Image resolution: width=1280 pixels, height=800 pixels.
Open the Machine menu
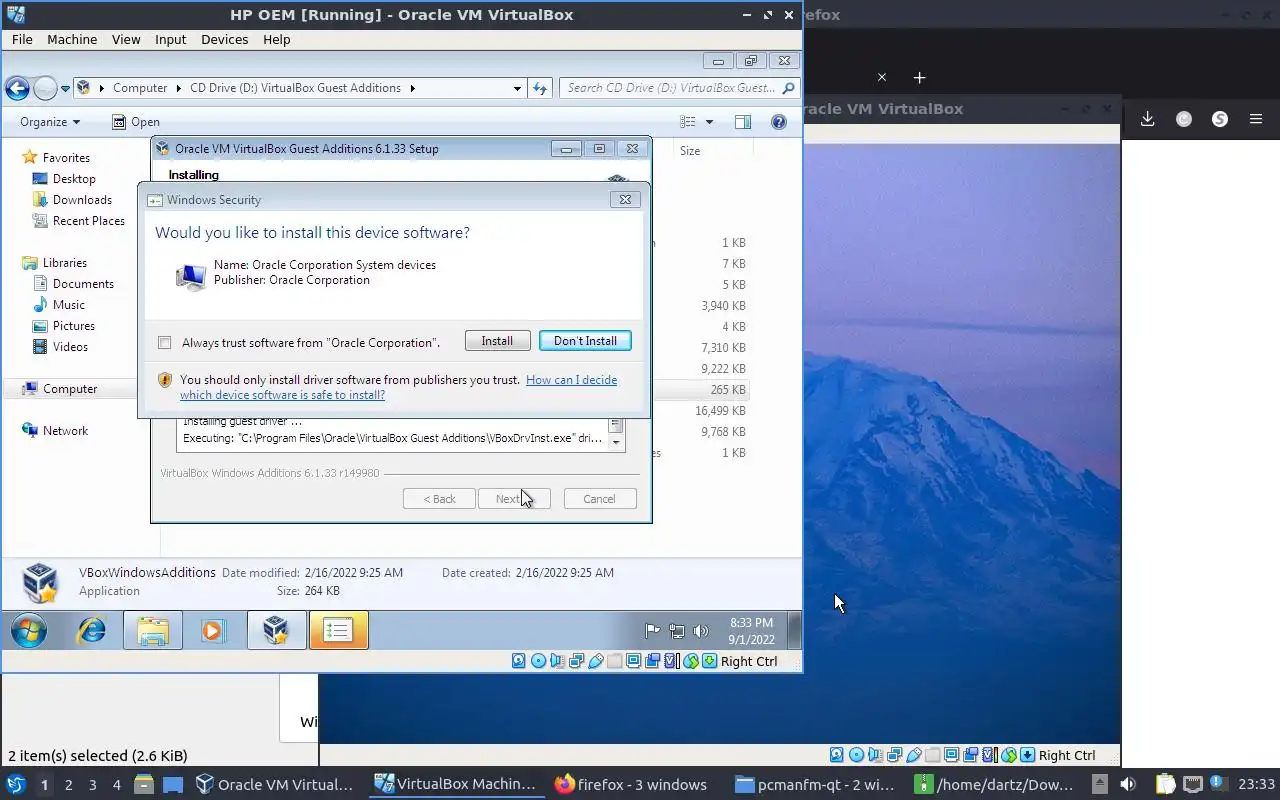click(x=72, y=39)
